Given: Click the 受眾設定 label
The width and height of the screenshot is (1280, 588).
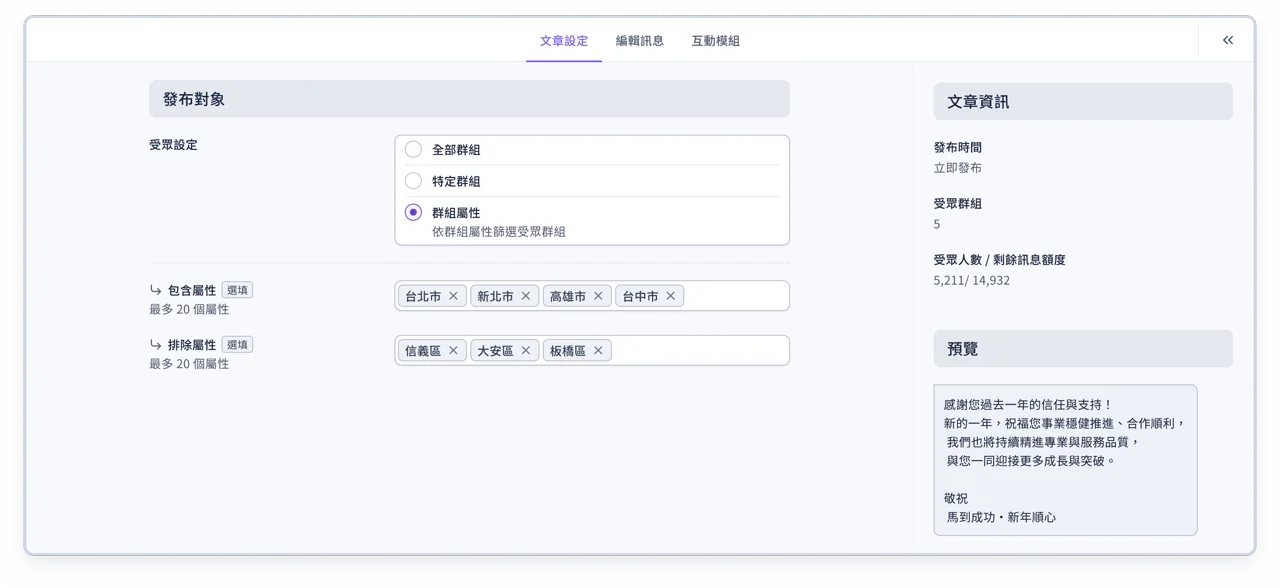Looking at the screenshot, I should click(173, 145).
